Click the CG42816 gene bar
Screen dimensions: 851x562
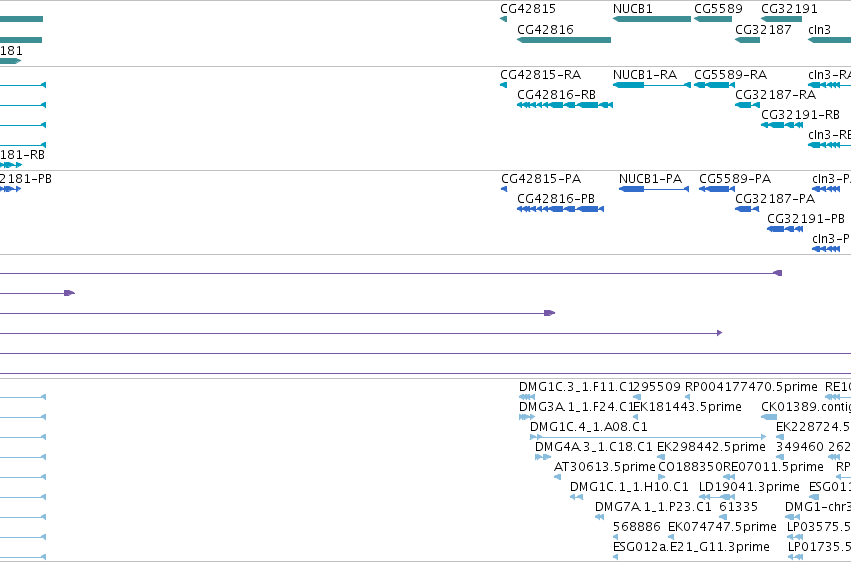tap(564, 40)
